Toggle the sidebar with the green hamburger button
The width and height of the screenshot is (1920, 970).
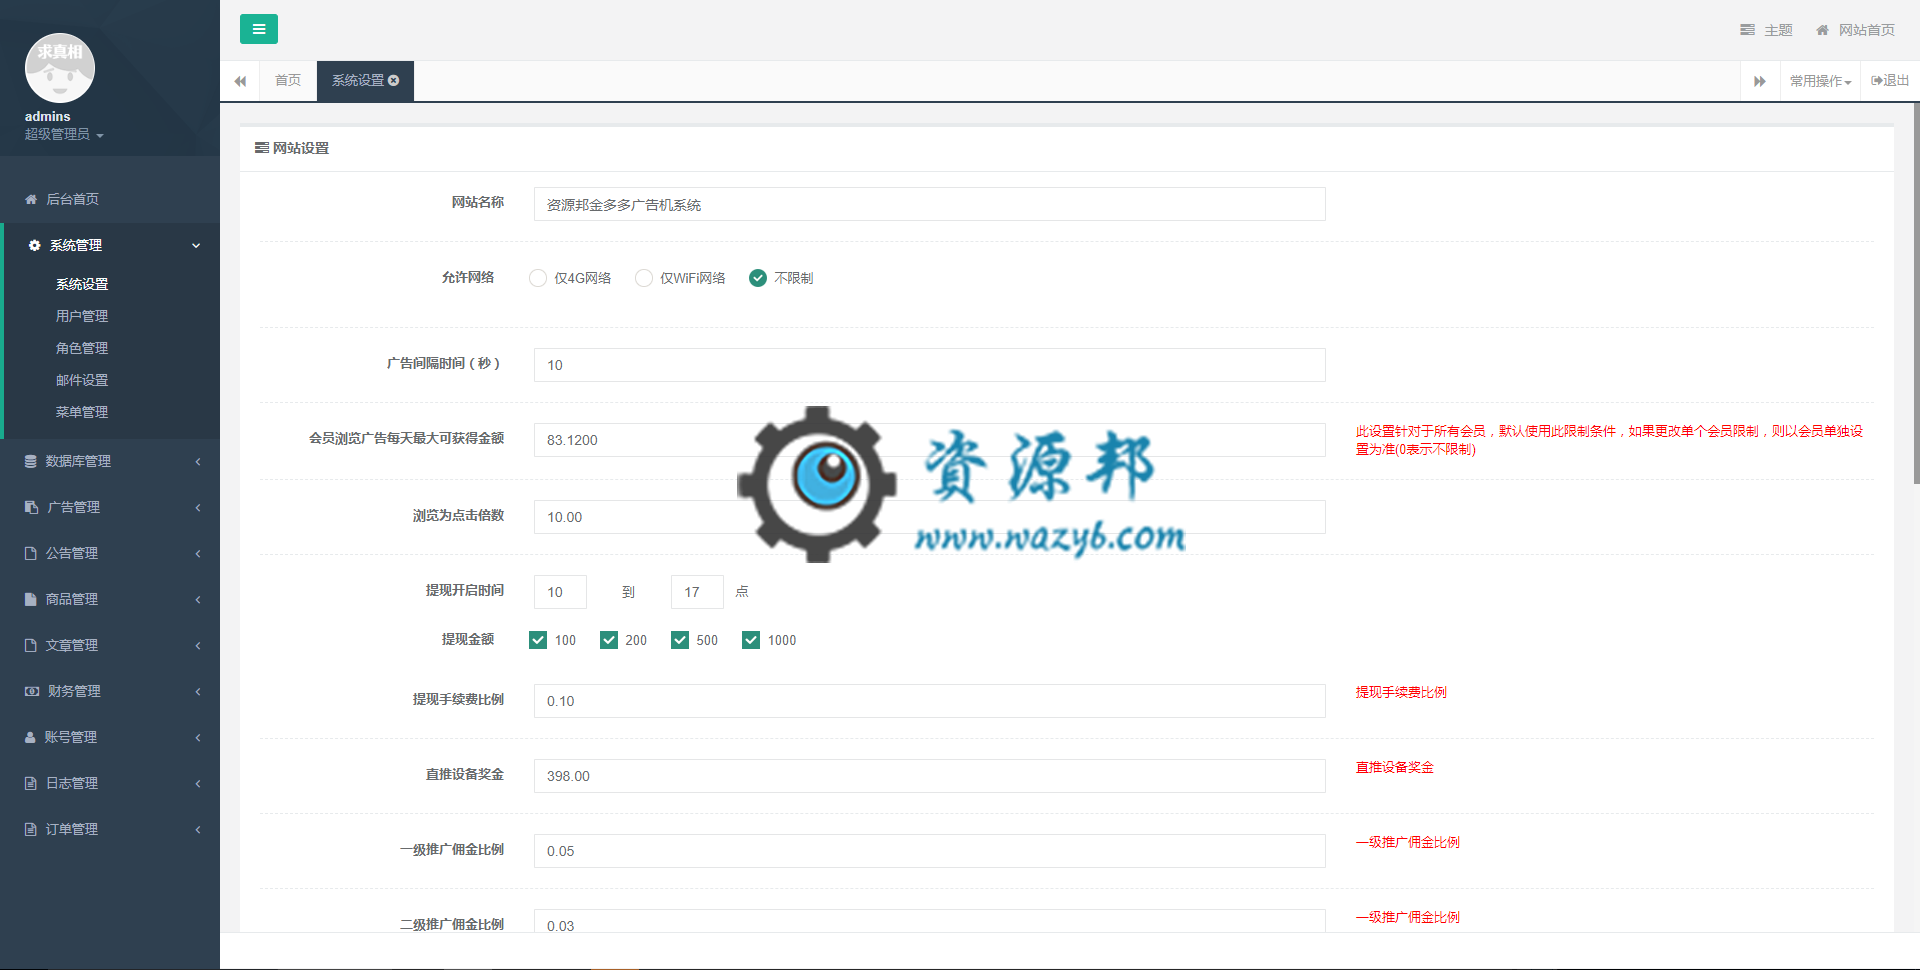click(259, 29)
